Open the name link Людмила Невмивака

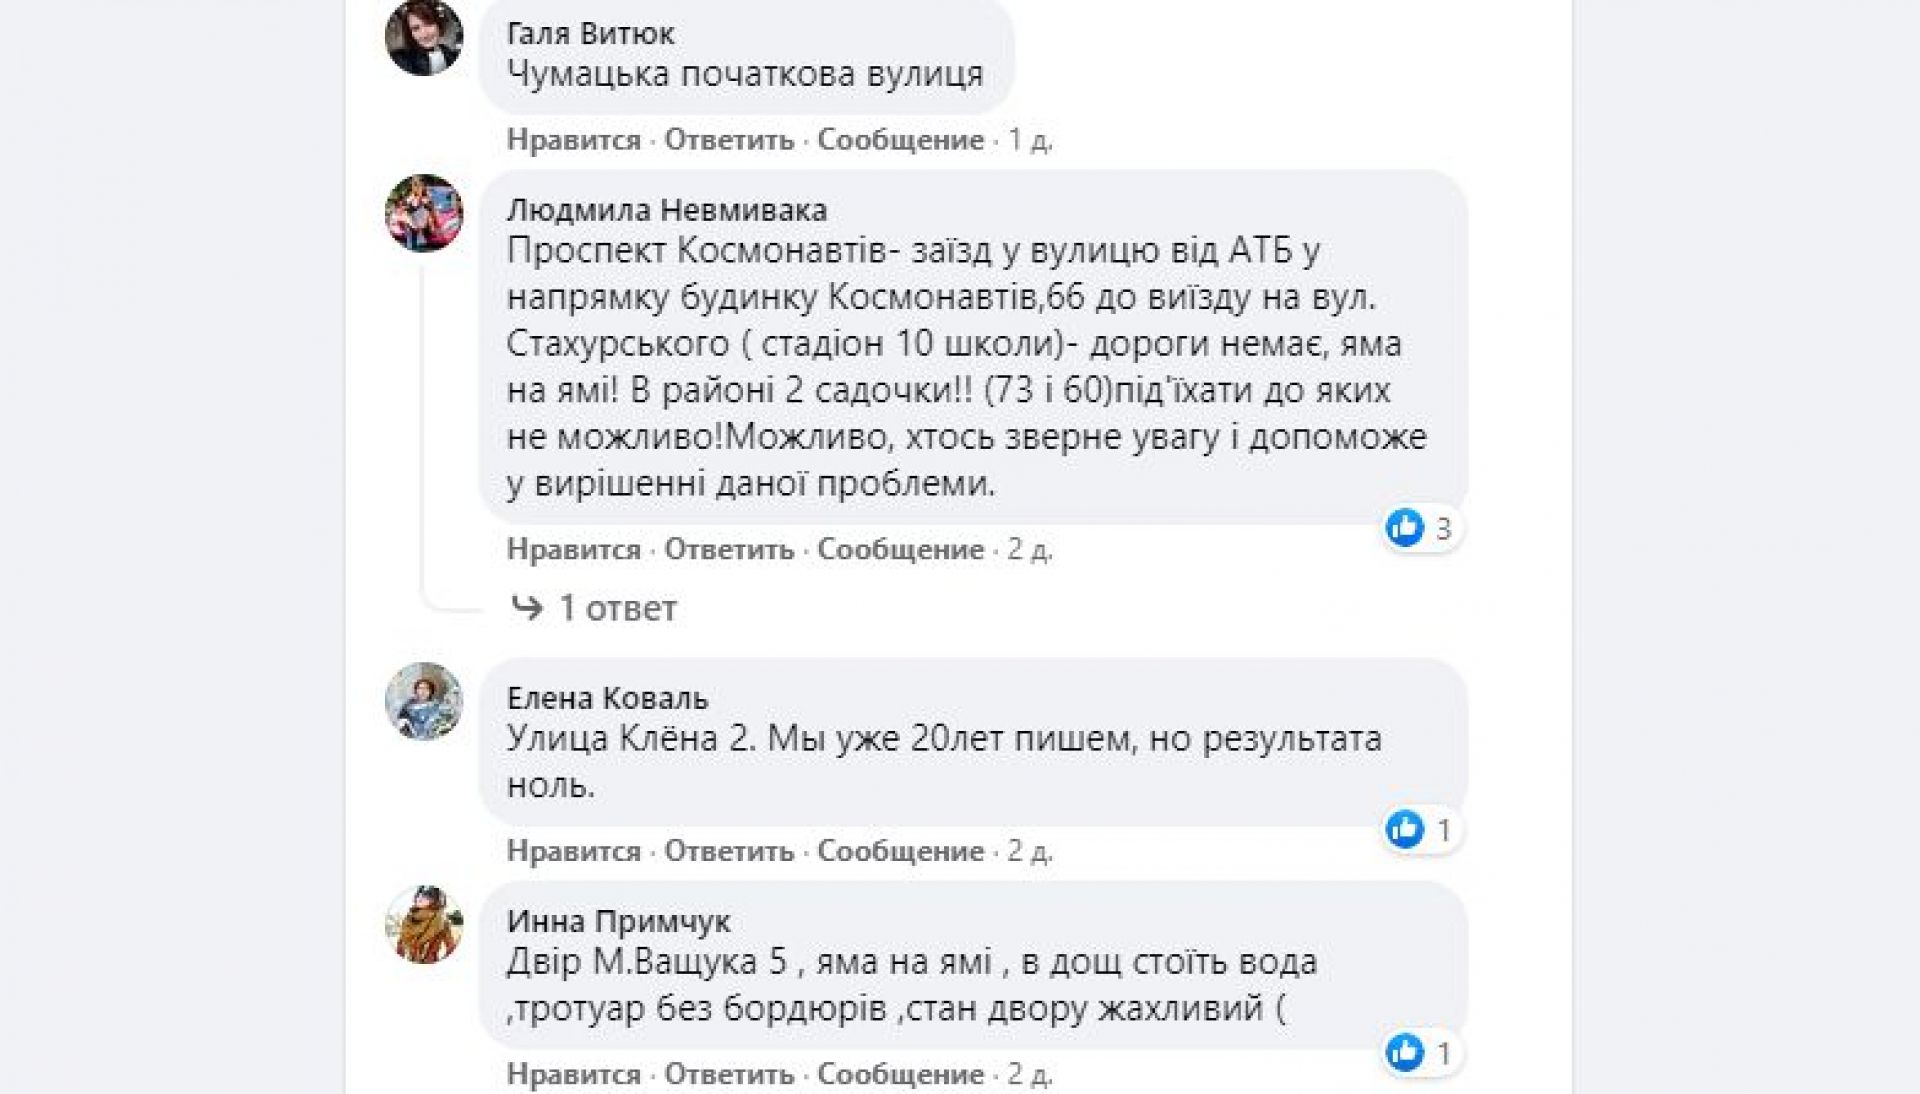pos(667,210)
